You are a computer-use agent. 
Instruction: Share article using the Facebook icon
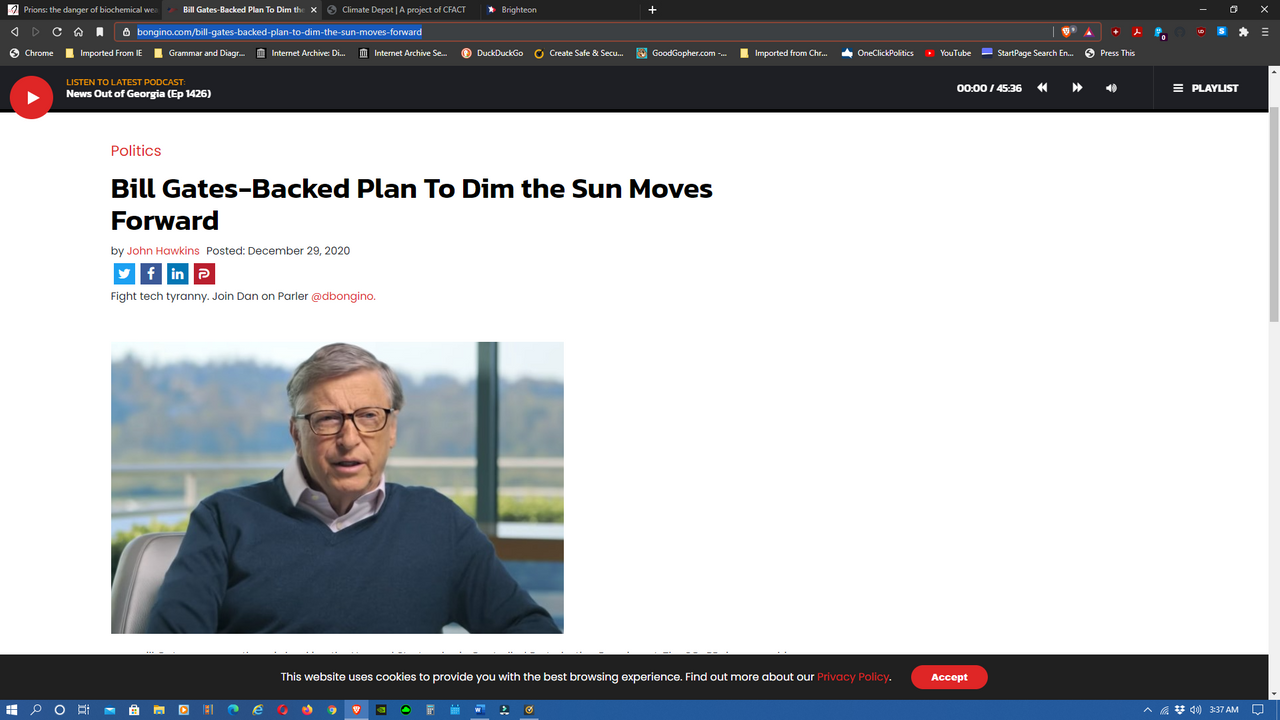point(151,274)
